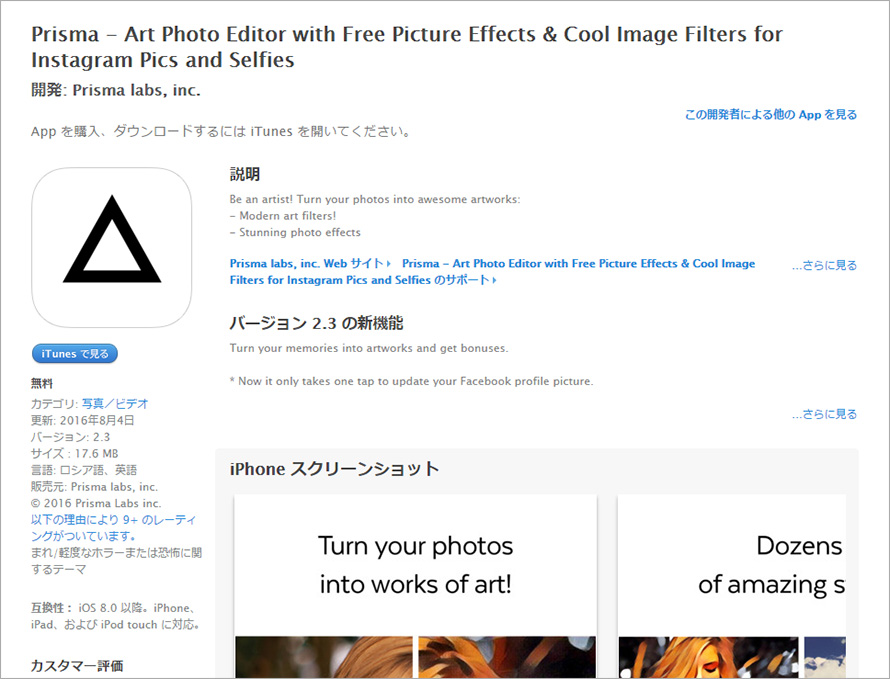
Task: Click the 'カスタマー評価' heading
Action: pos(77,665)
